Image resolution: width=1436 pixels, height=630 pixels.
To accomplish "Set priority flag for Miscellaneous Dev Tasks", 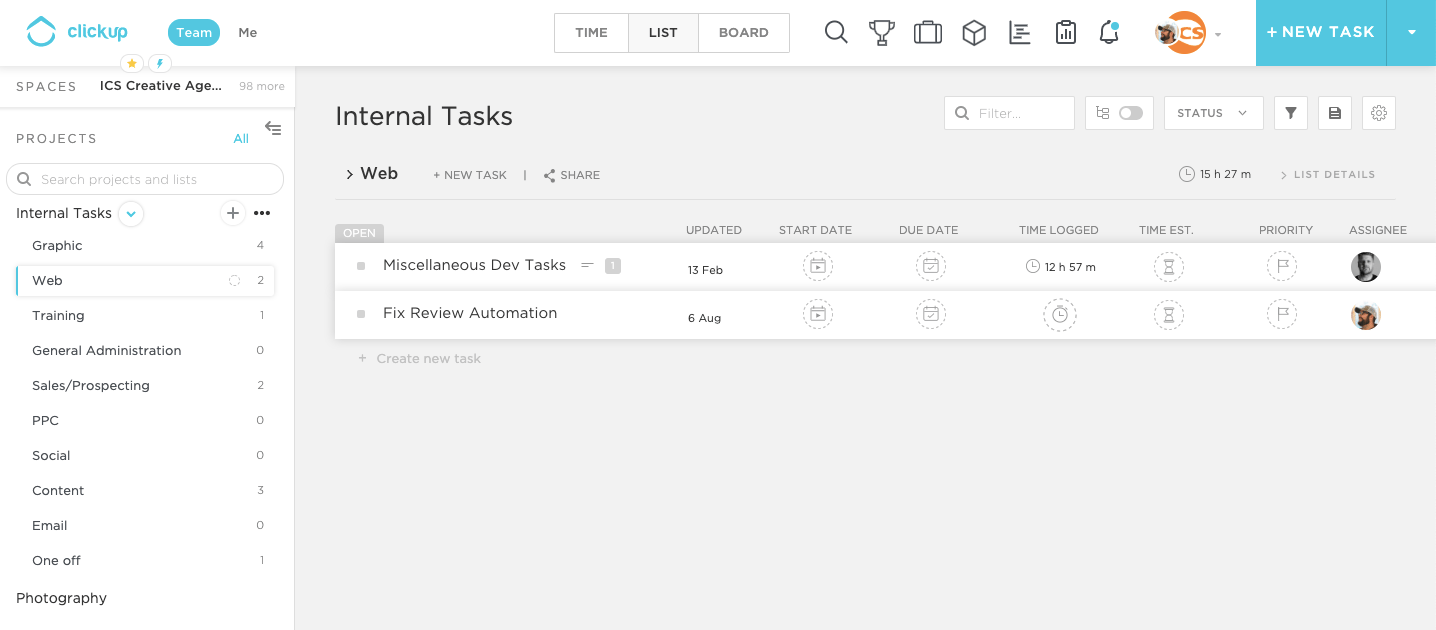I will 1282,266.
